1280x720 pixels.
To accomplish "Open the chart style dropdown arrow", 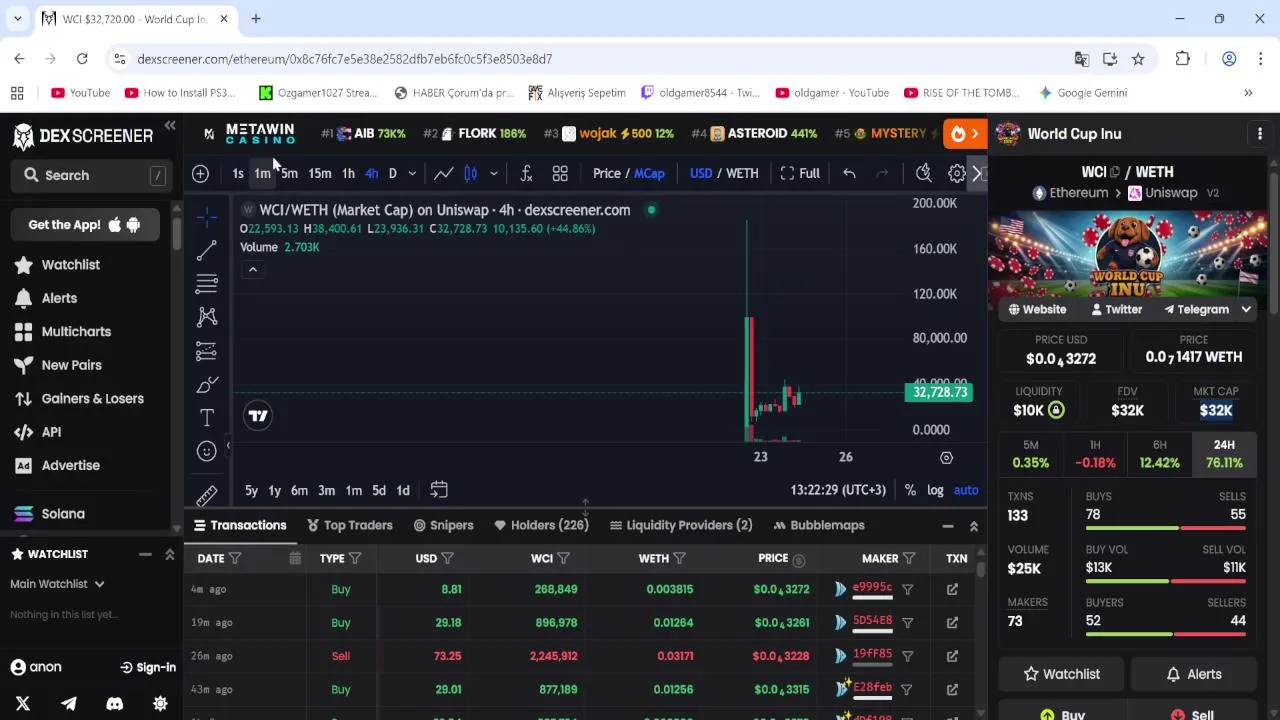I will [493, 174].
